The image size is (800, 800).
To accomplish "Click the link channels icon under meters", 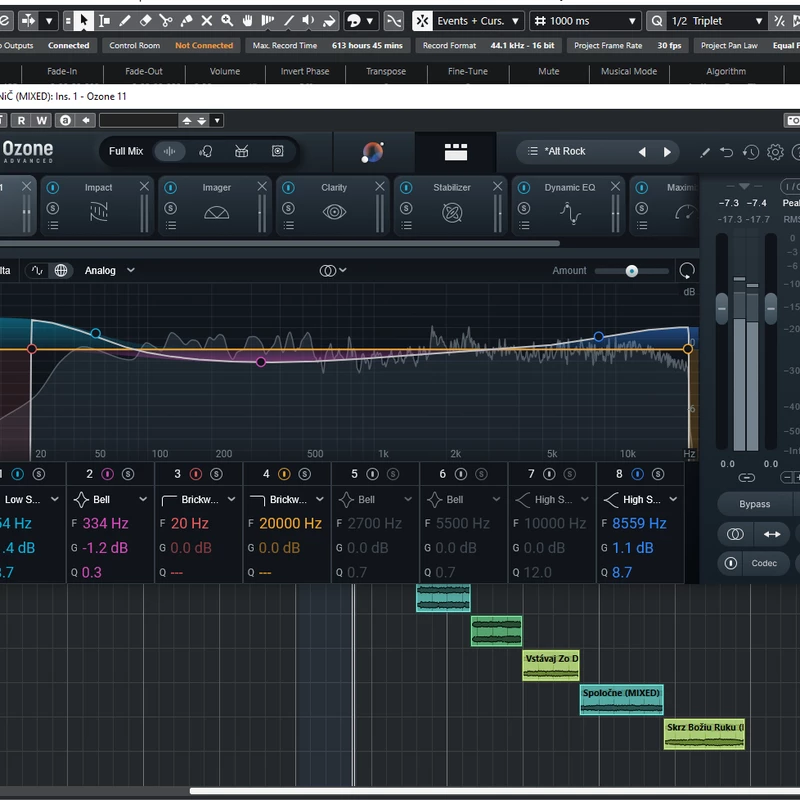I will coord(746,478).
